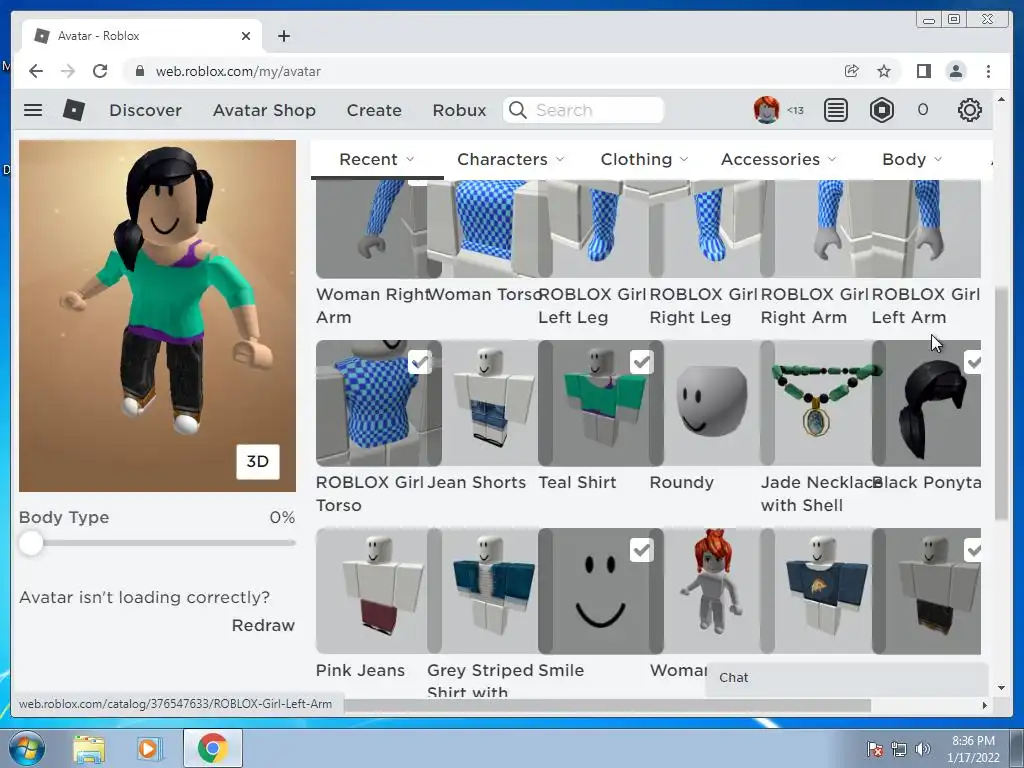1024x768 pixels.
Task: Select the Roundy head thumbnail
Action: (712, 403)
